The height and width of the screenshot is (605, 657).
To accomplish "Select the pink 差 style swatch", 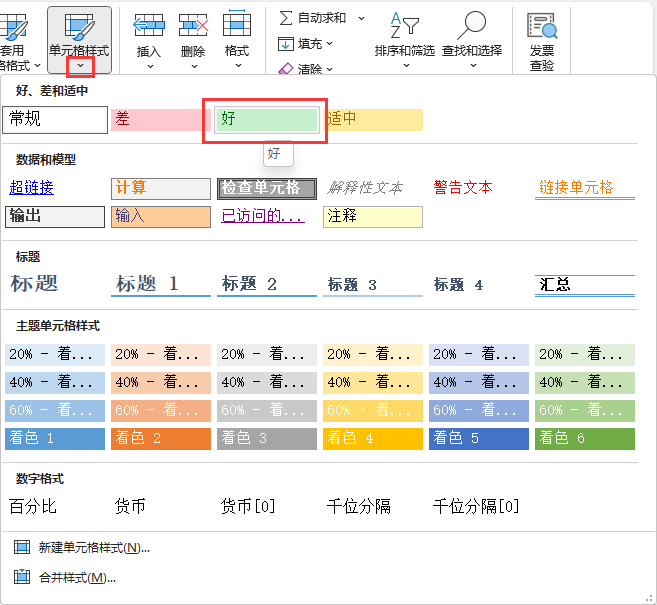I will tap(161, 119).
